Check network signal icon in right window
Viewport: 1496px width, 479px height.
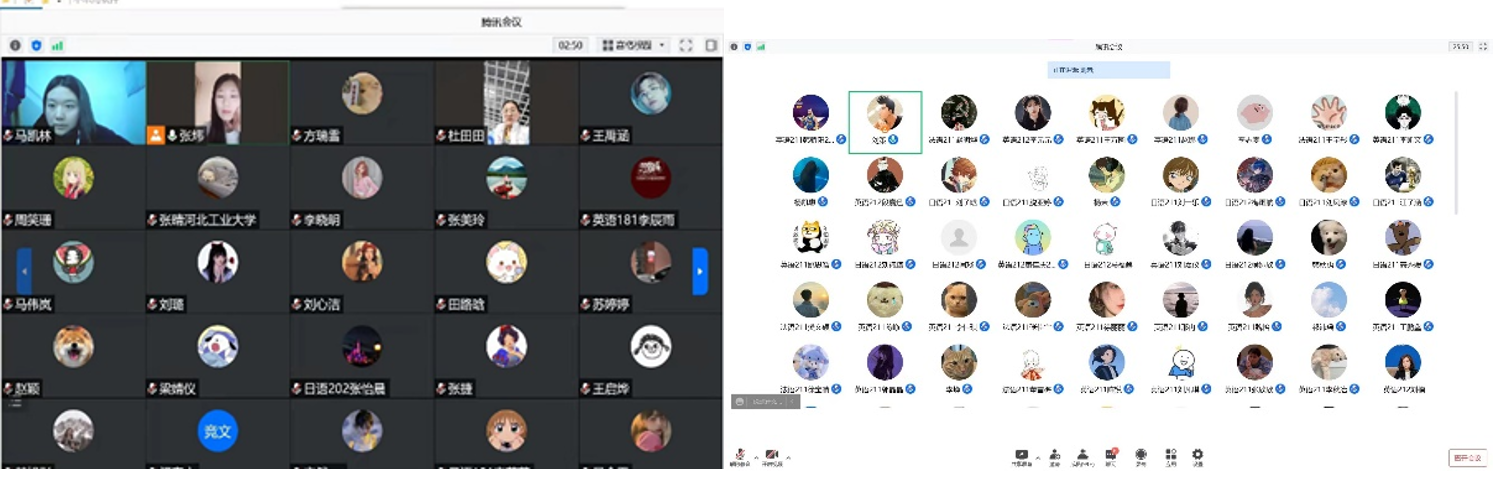761,47
